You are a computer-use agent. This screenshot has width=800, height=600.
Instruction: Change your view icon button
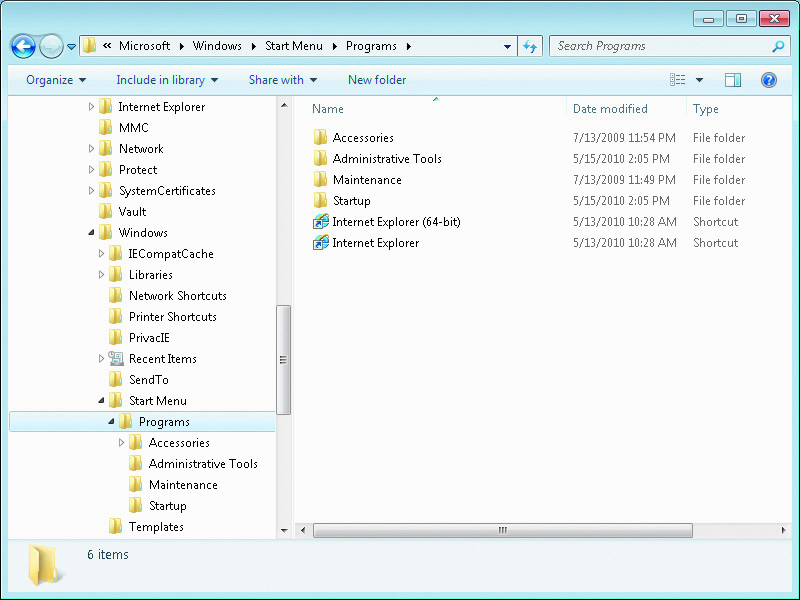[678, 80]
